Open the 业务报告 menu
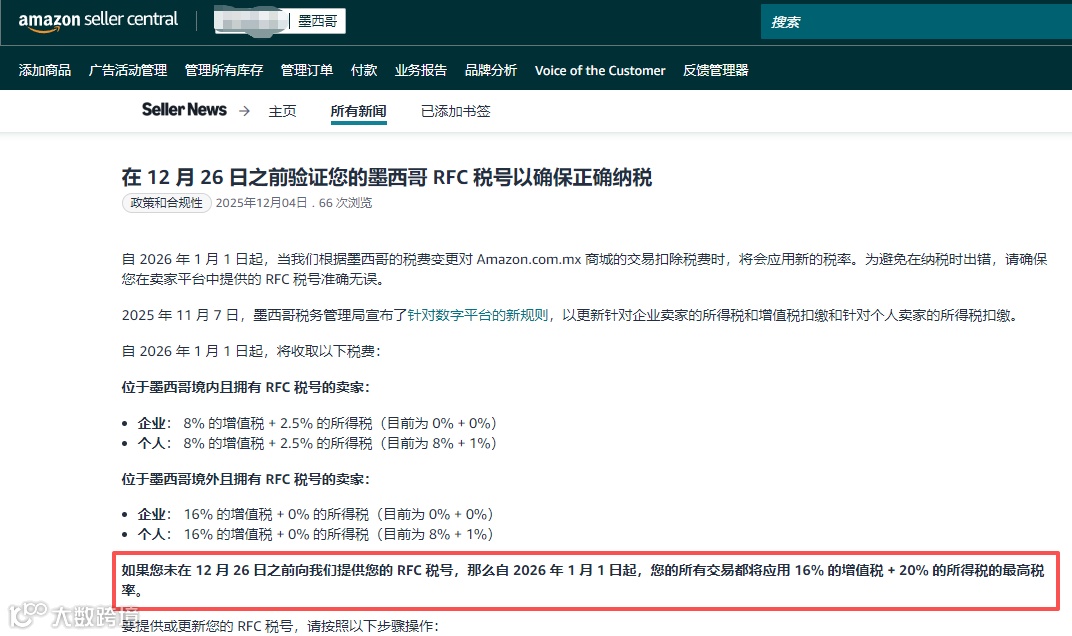 [420, 70]
